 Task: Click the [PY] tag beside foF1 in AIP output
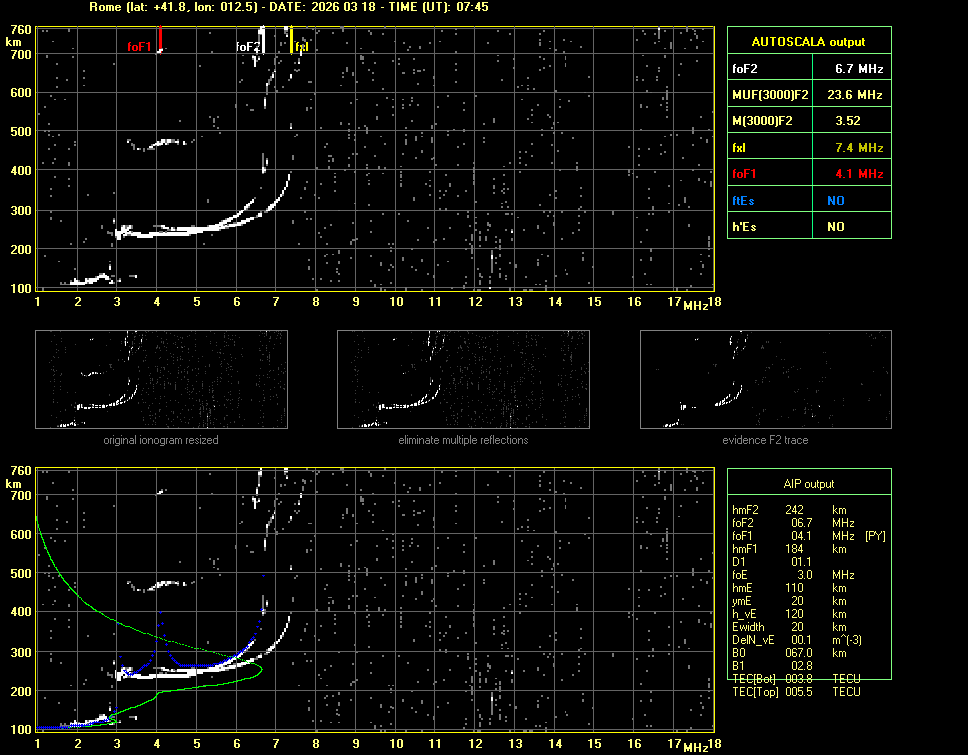coord(874,536)
